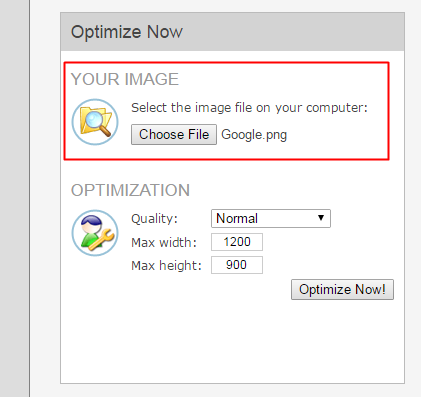This screenshot has height=397, width=421.
Task: Click the YOUR IMAGE section heading
Action: tap(125, 79)
